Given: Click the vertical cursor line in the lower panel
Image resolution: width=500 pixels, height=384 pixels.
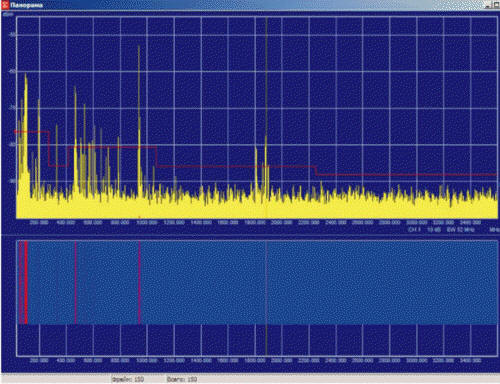Looking at the screenshot, I should point(266,297).
